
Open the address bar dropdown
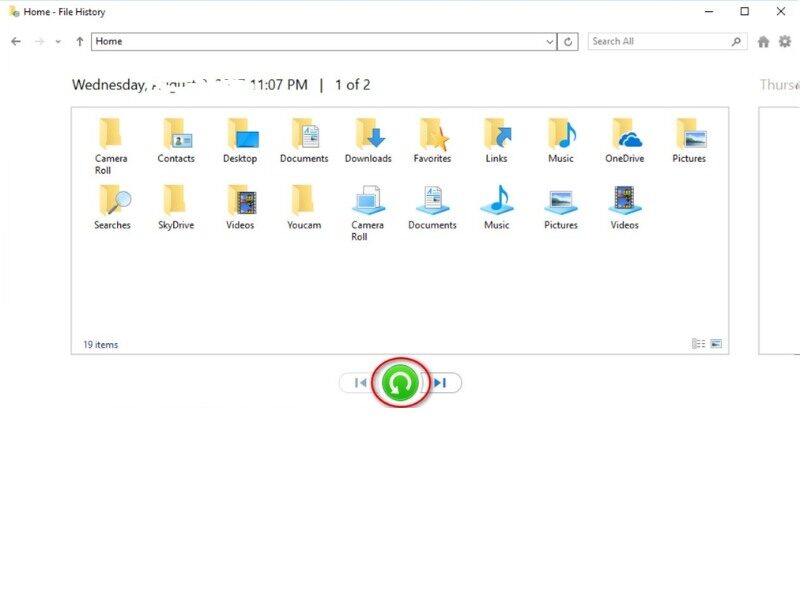point(549,41)
